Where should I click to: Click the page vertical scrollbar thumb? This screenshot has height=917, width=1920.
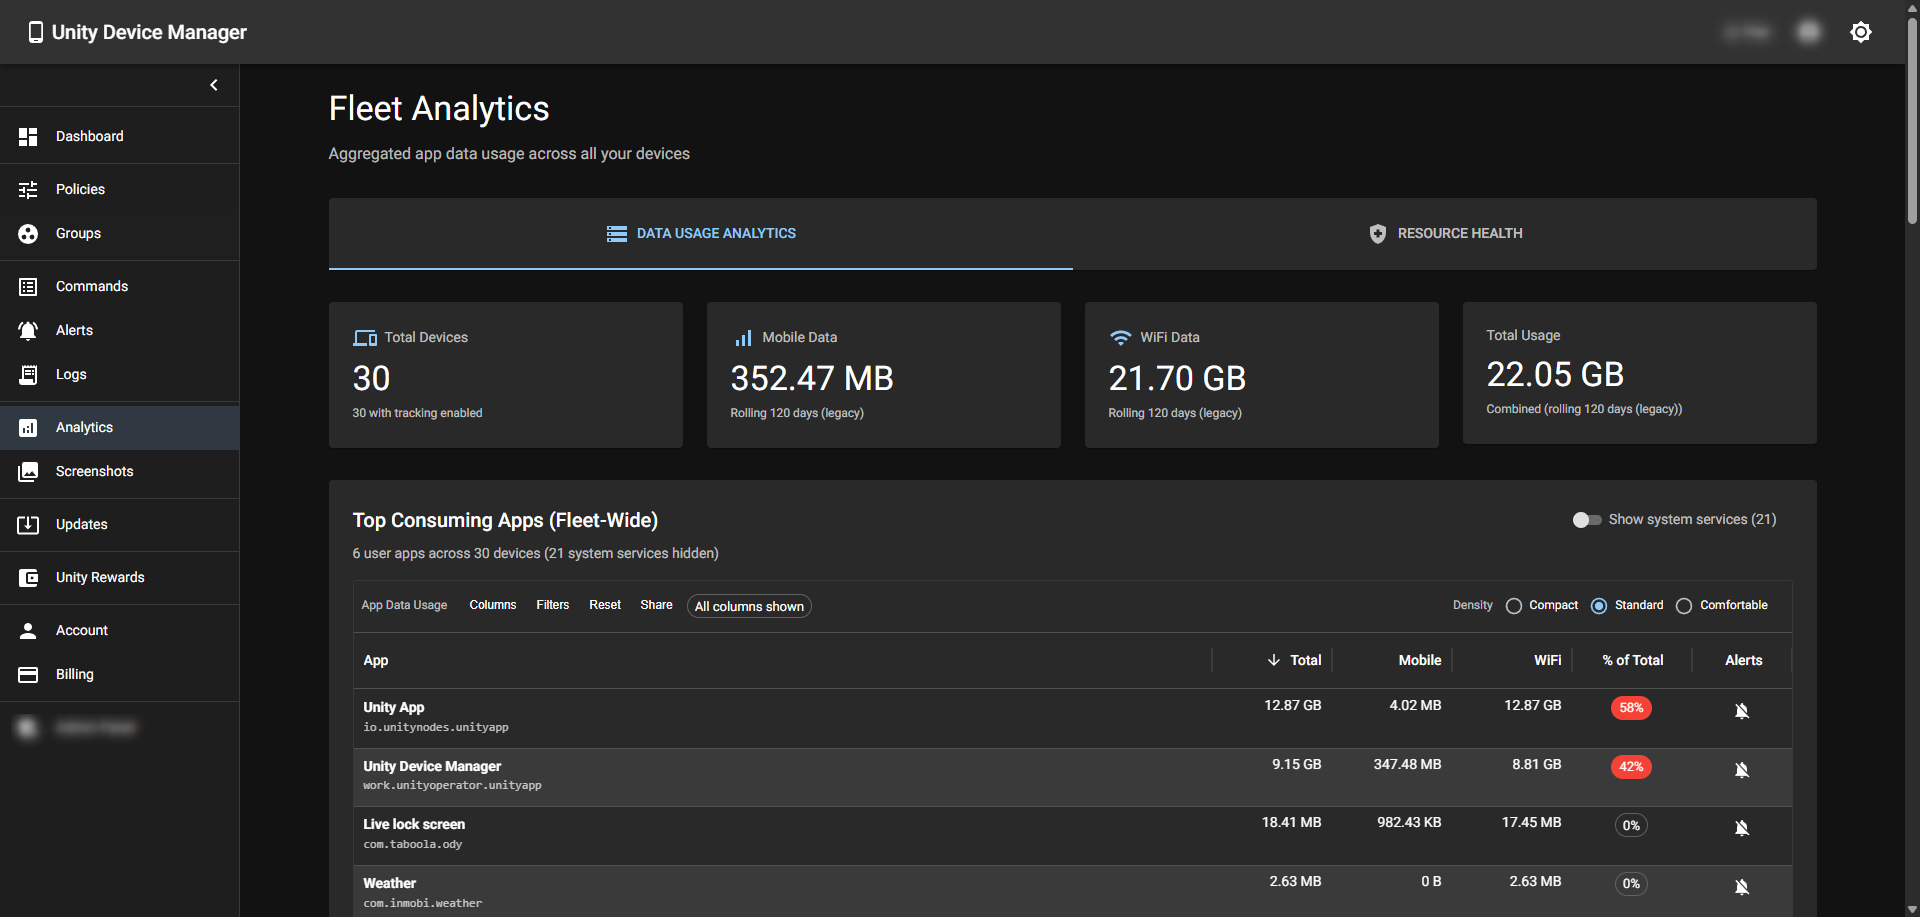click(x=1912, y=120)
